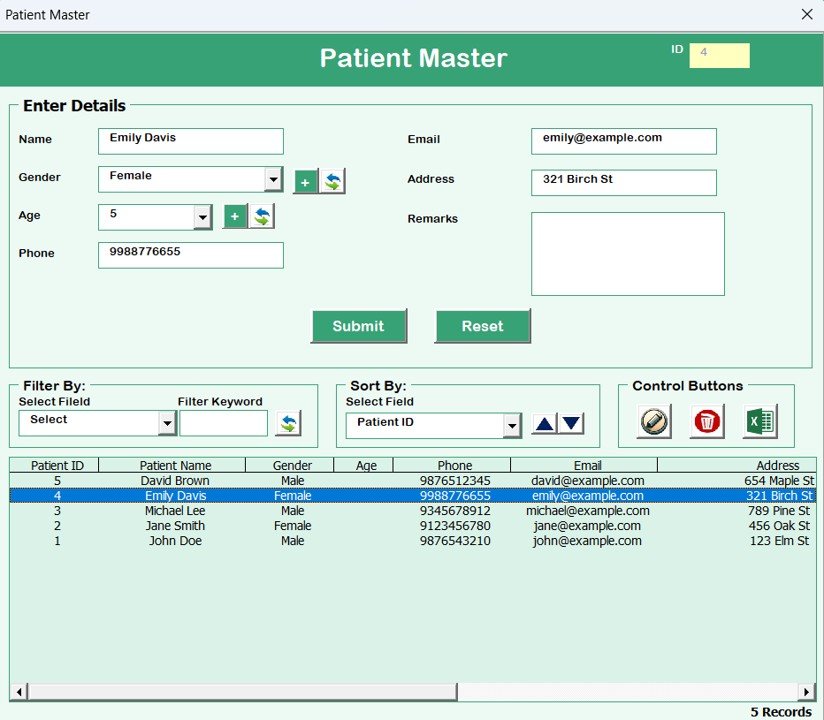Submit the patient details
The width and height of the screenshot is (824, 720).
pyautogui.click(x=359, y=326)
